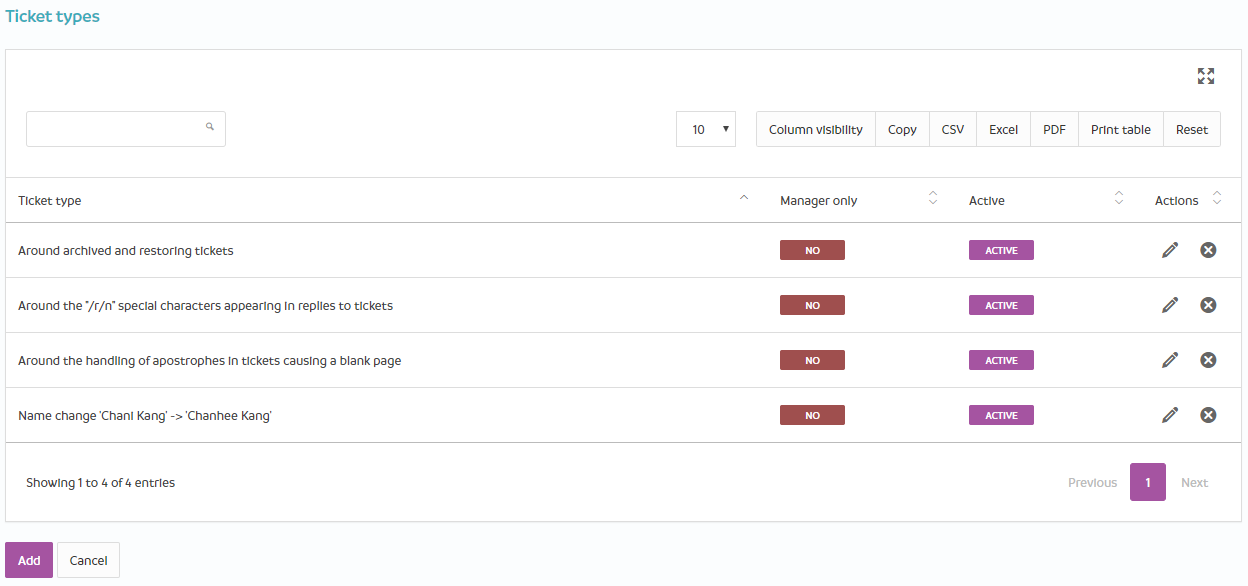Sort table by Ticket type column header

click(x=50, y=200)
